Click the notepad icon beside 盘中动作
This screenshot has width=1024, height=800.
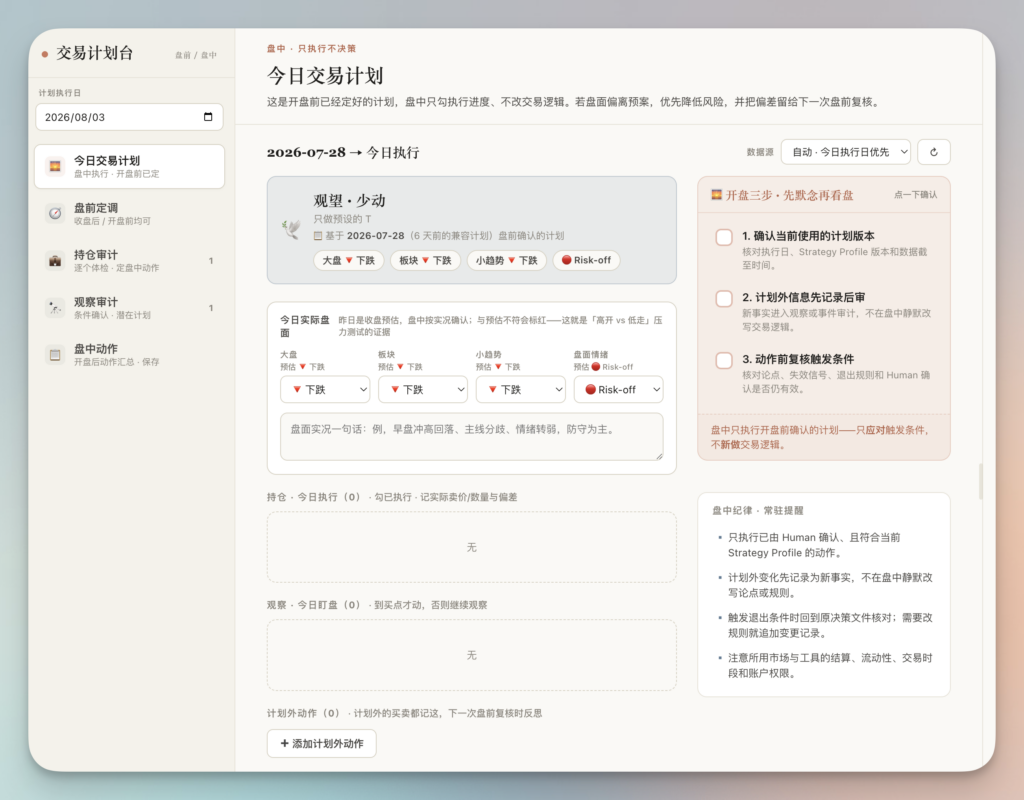tap(55, 355)
